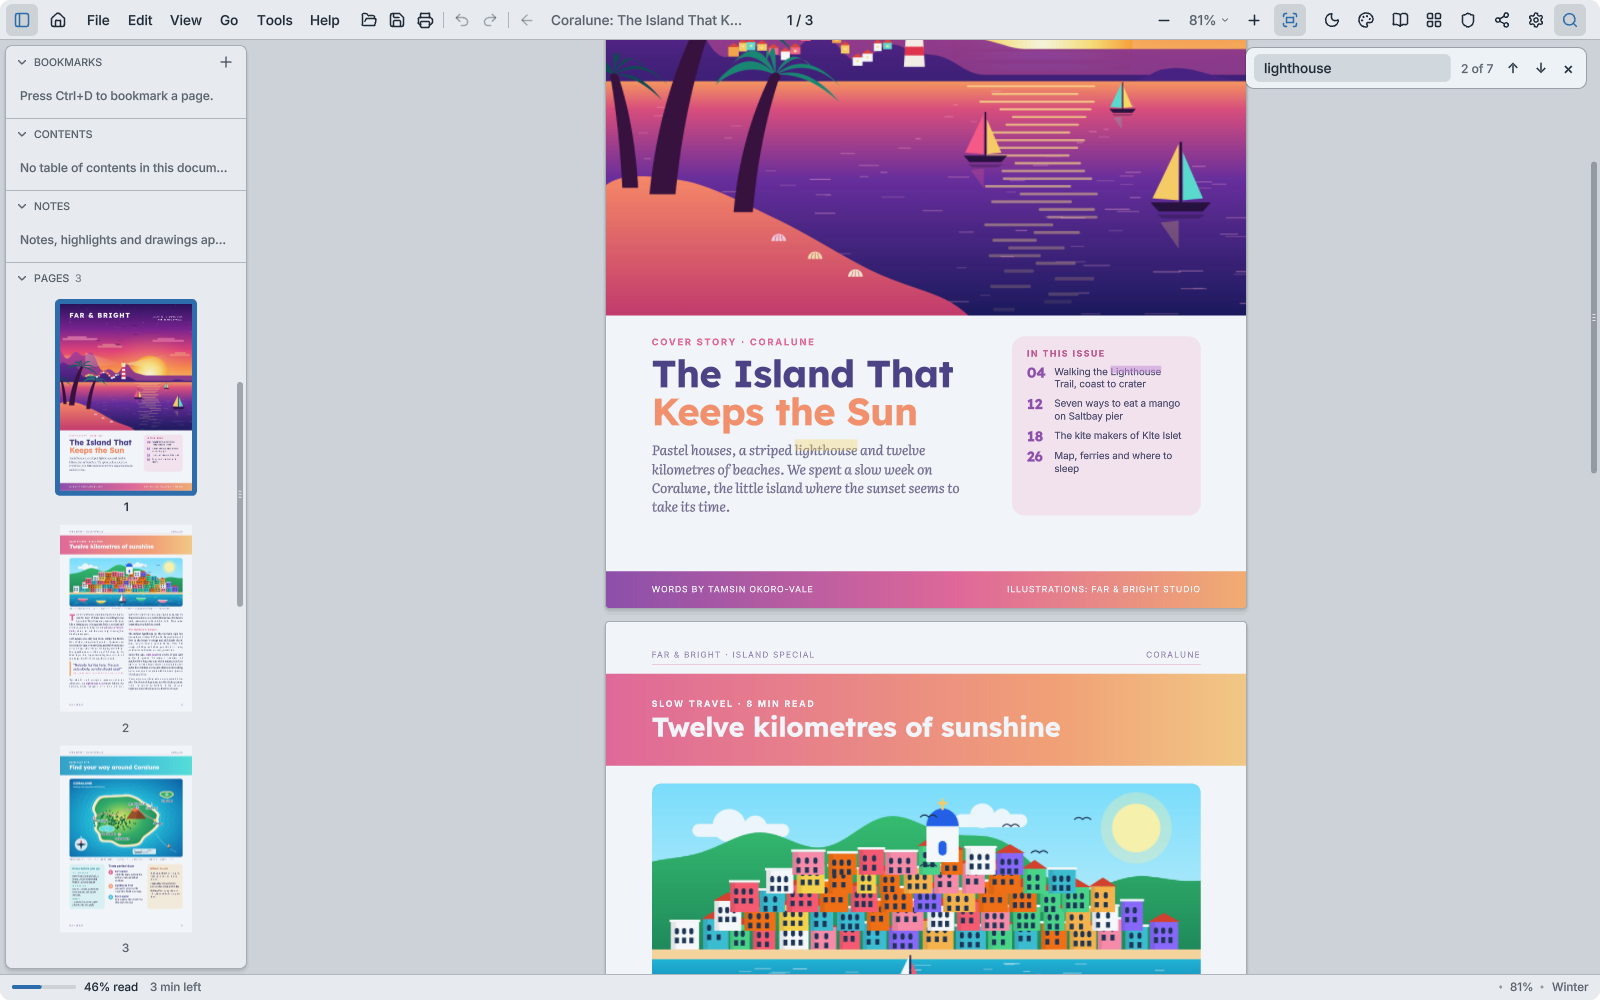Viewport: 1600px width, 1000px height.
Task: Click the back navigation arrow
Action: [x=527, y=20]
